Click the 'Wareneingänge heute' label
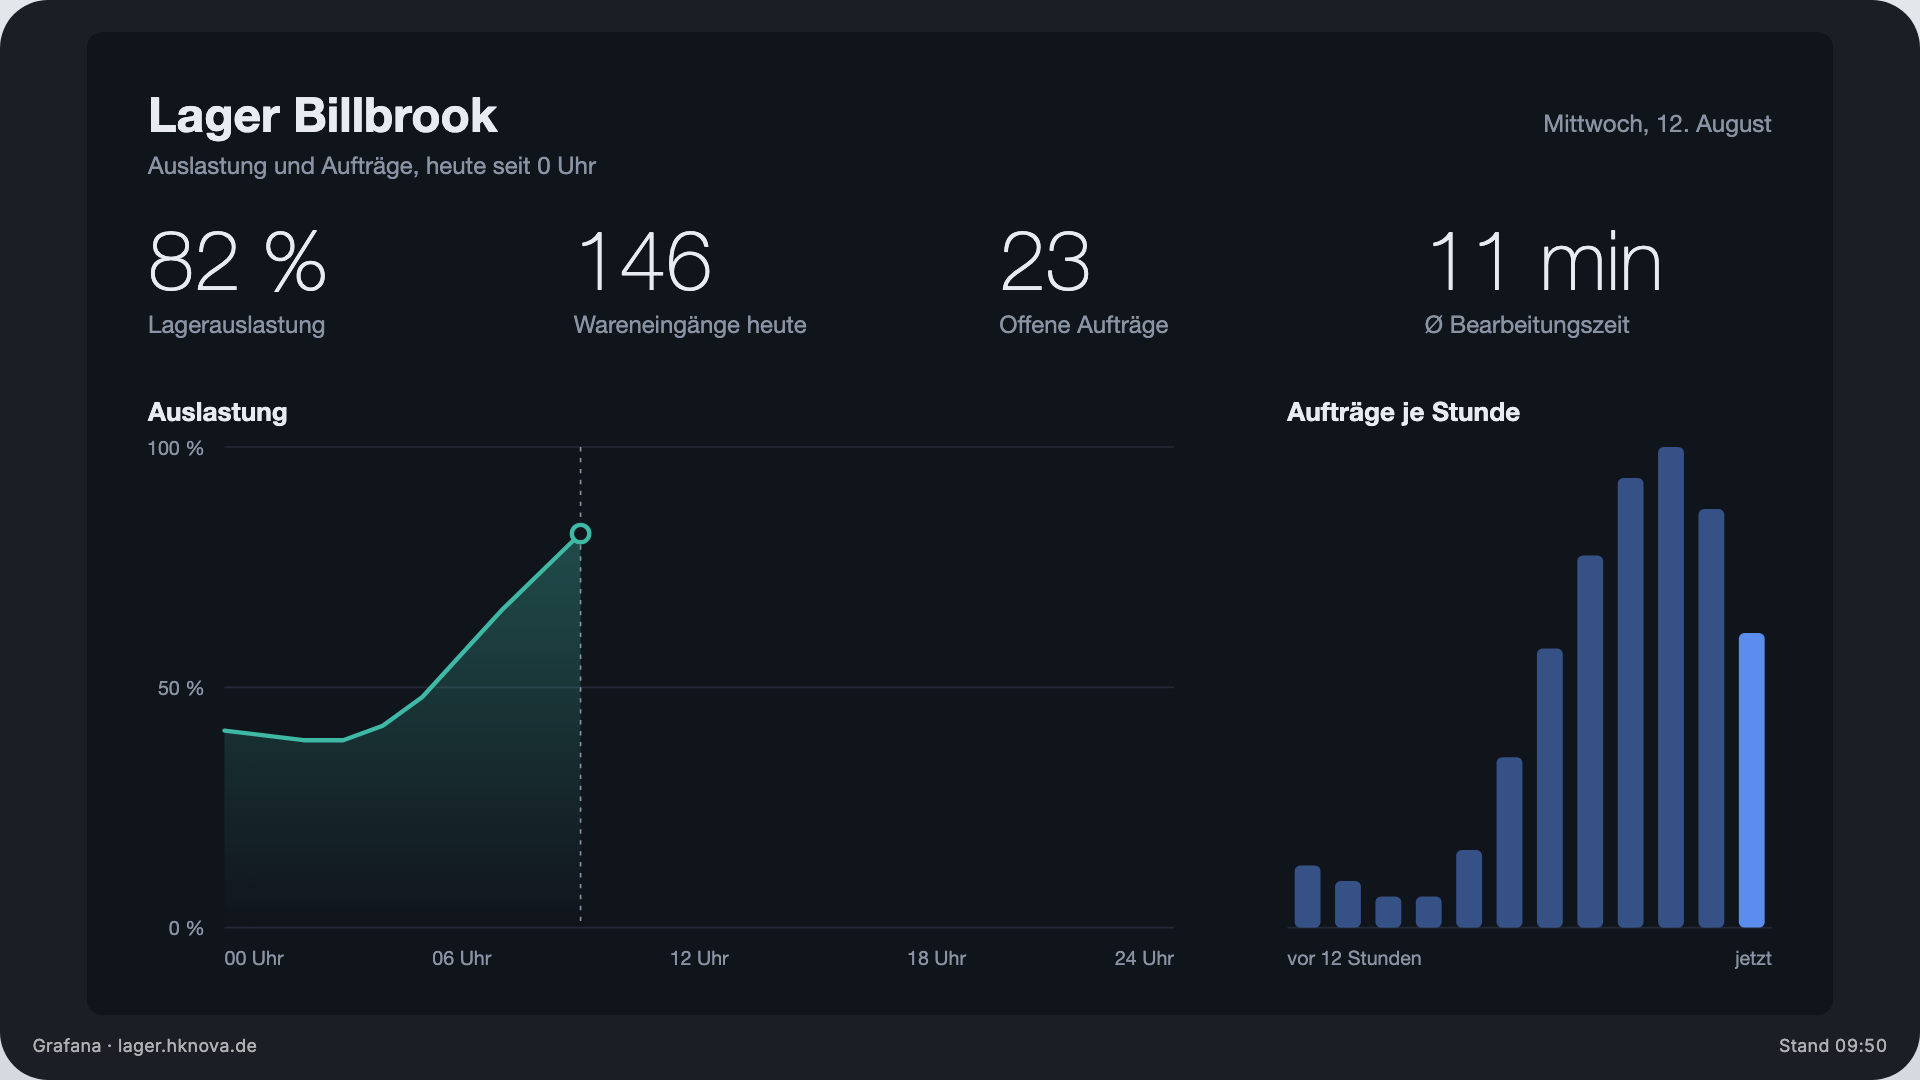Viewport: 1920px width, 1080px height. [x=690, y=325]
